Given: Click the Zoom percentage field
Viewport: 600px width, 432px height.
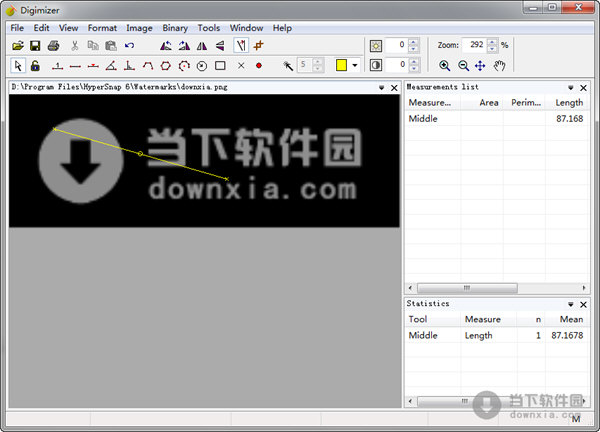Looking at the screenshot, I should [x=474, y=45].
